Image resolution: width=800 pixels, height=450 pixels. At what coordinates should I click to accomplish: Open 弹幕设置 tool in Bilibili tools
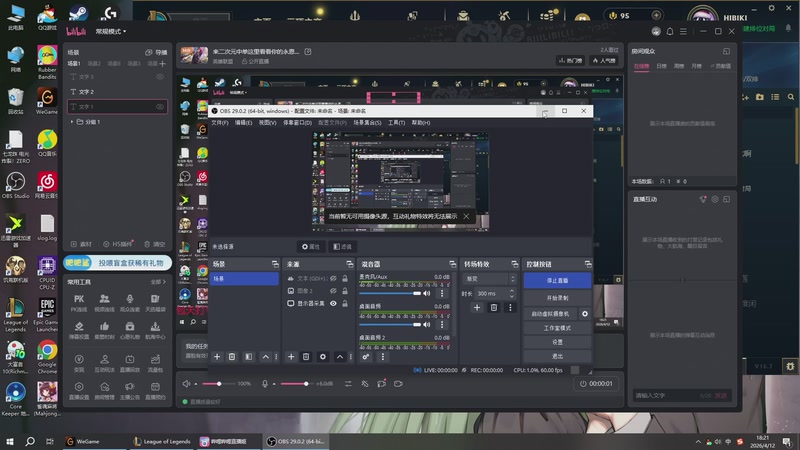coord(79,330)
